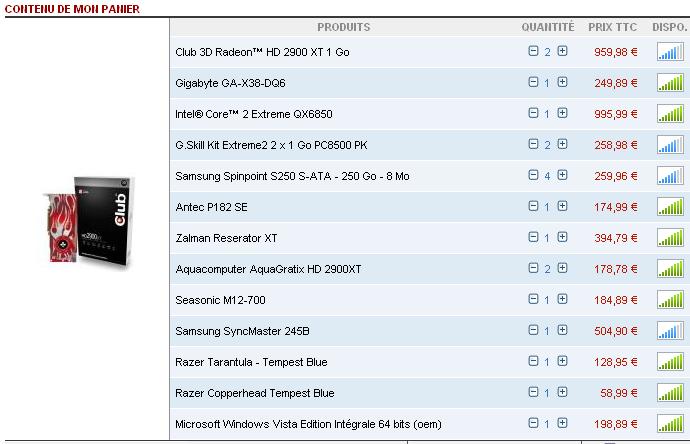Increase quantity of Seasonic M12-700
Image resolution: width=690 pixels, height=444 pixels.
[x=562, y=299]
